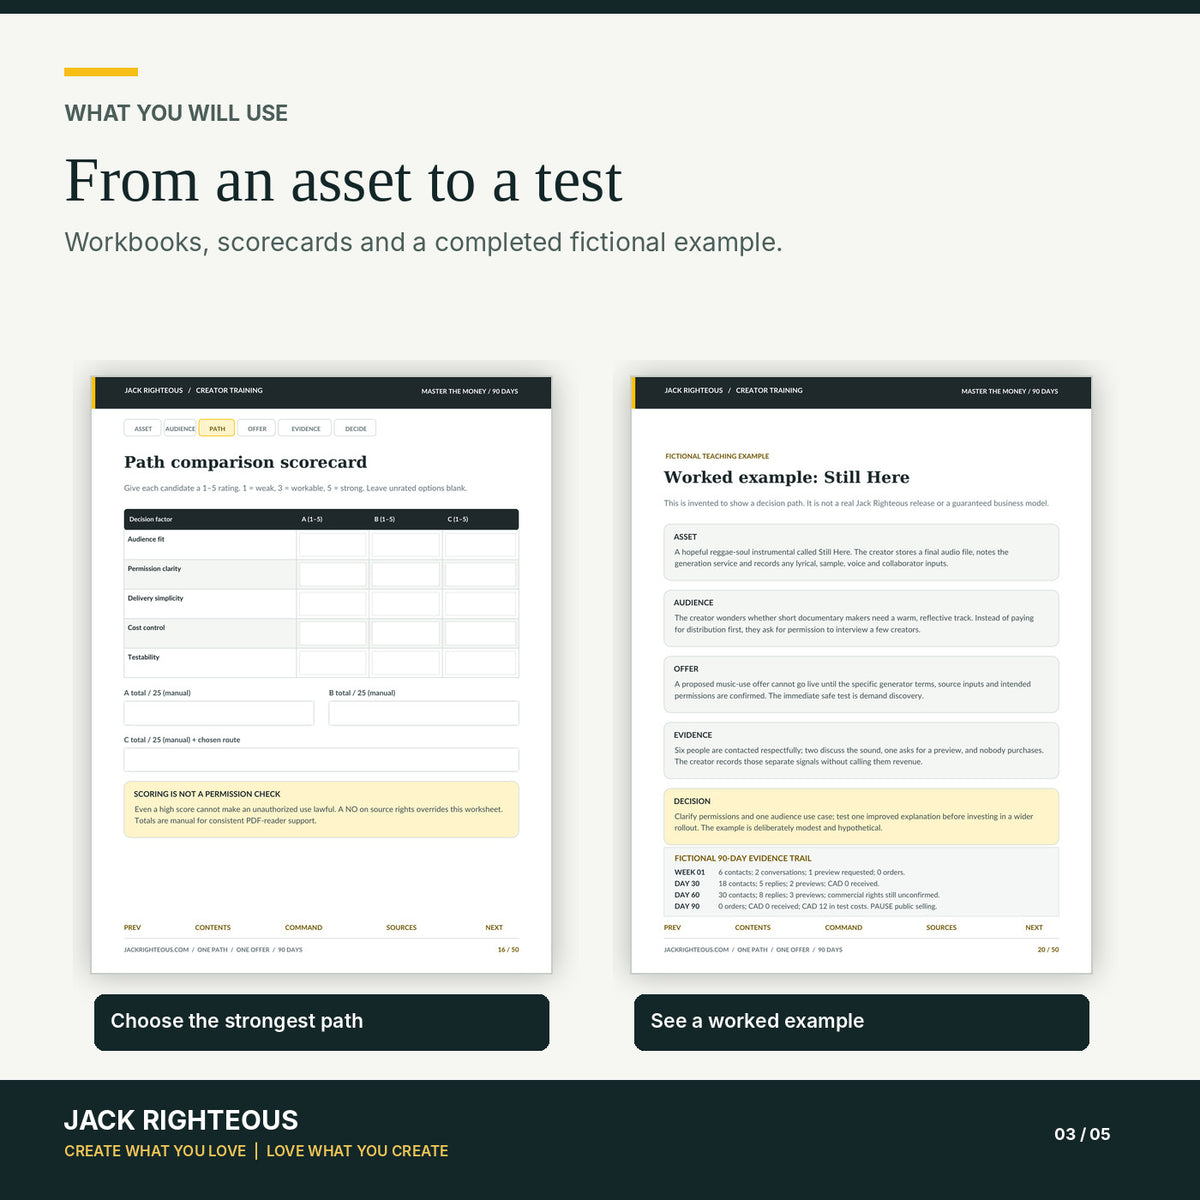Click the Audience fit rating box for option B
This screenshot has height=1200, width=1200.
[406, 545]
